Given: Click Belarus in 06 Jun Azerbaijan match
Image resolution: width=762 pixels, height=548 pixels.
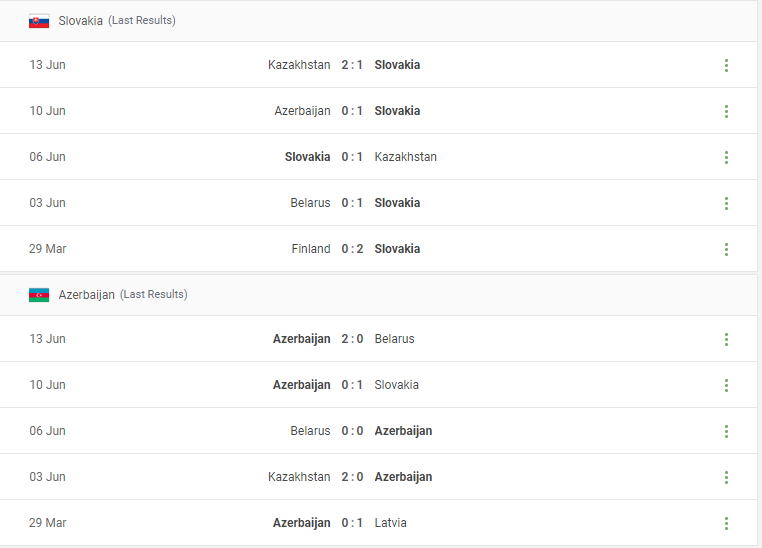Looking at the screenshot, I should click(x=310, y=431).
